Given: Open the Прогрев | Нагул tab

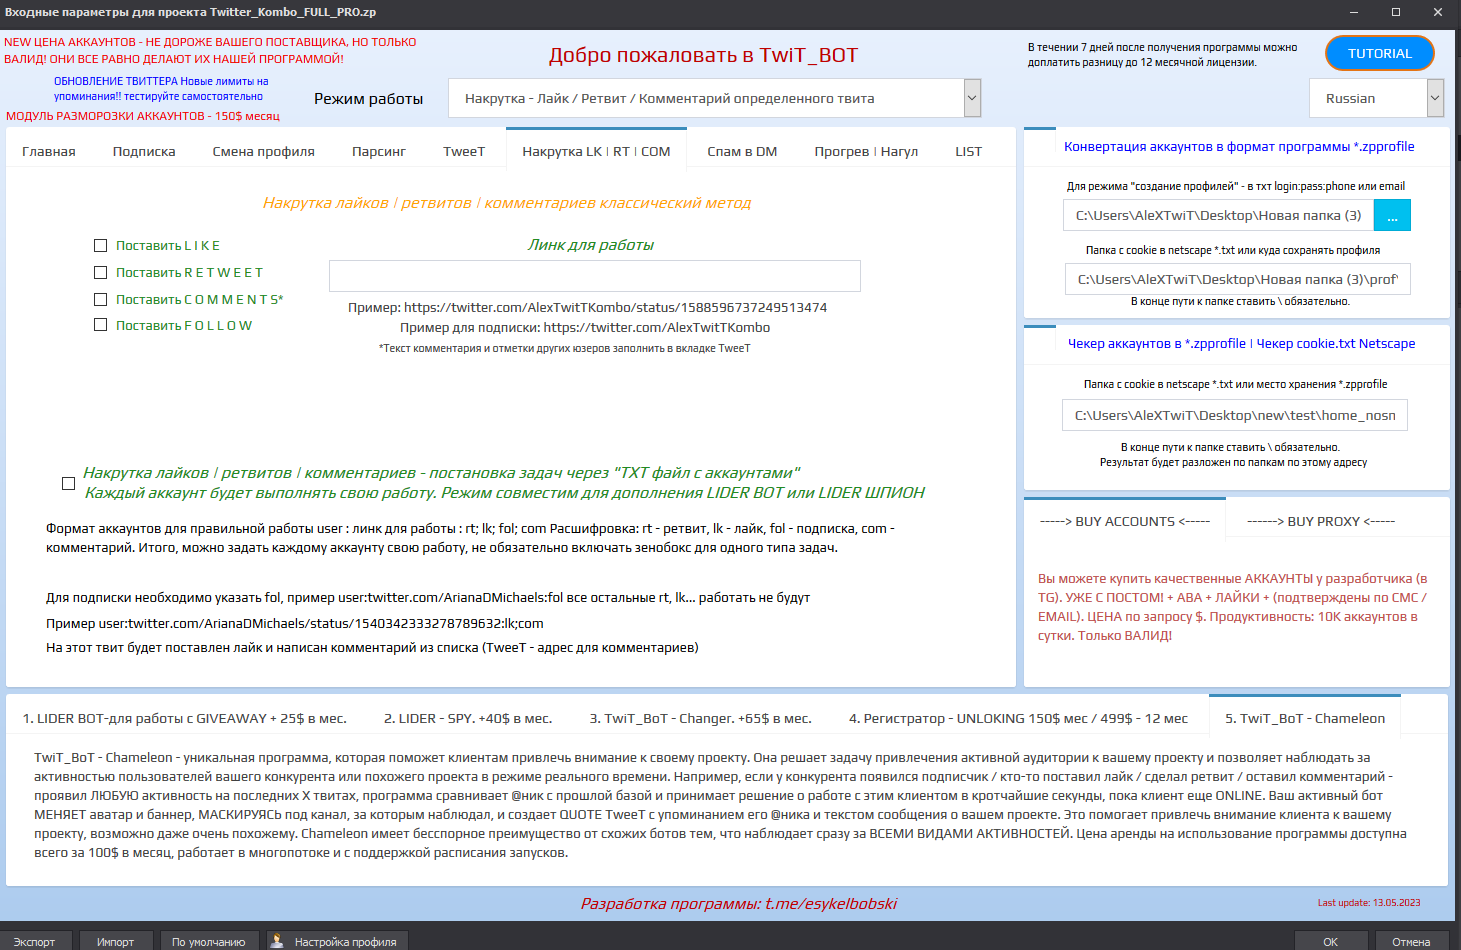Looking at the screenshot, I should coord(866,152).
